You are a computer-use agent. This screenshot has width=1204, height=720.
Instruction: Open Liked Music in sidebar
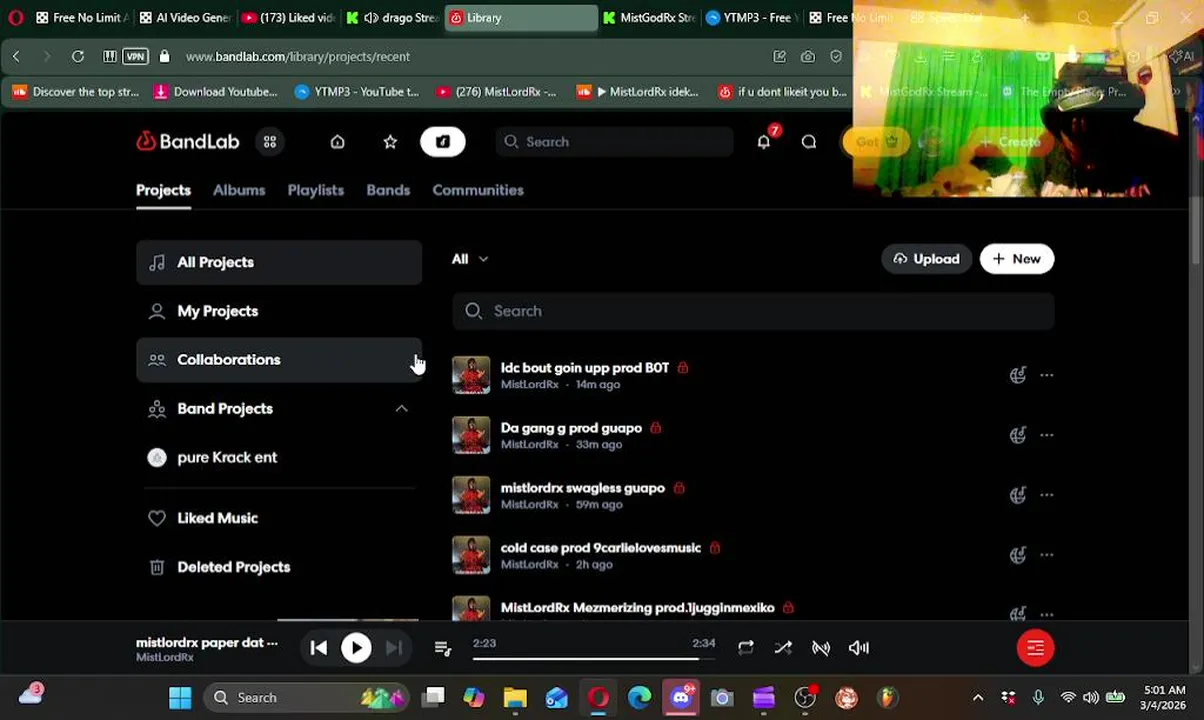279,518
